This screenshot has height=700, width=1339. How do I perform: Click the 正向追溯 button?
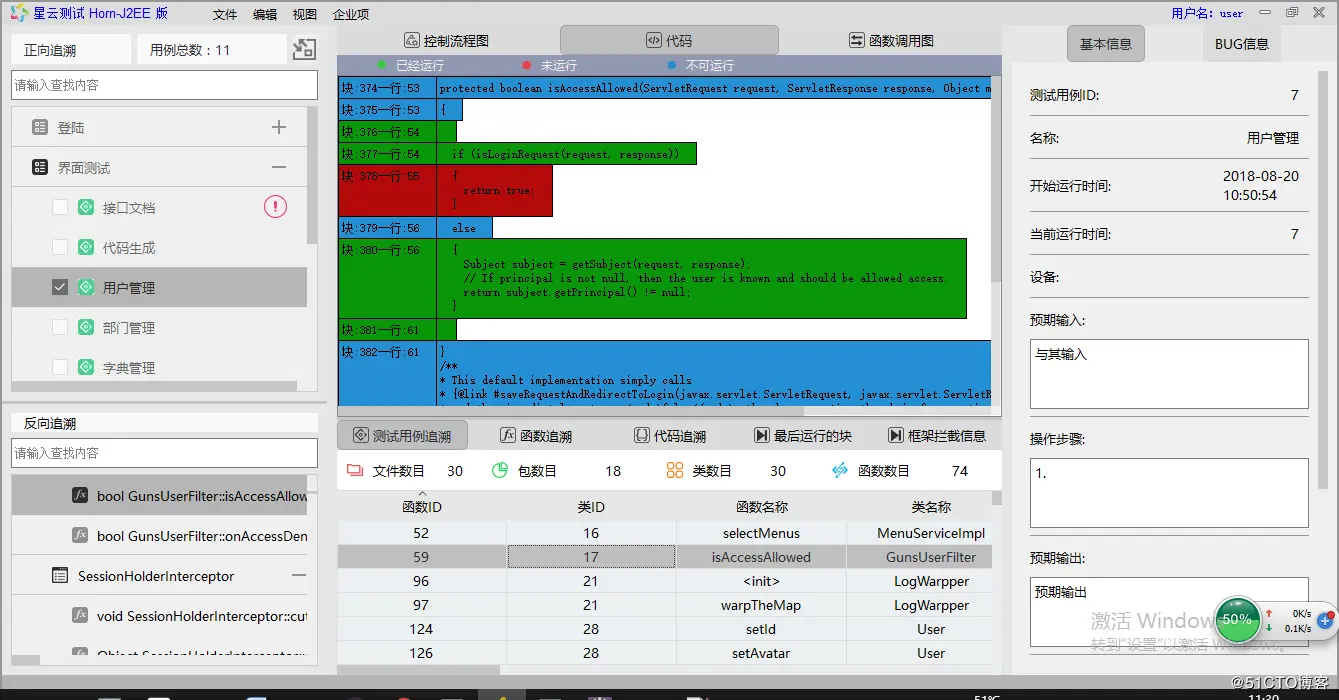click(69, 48)
